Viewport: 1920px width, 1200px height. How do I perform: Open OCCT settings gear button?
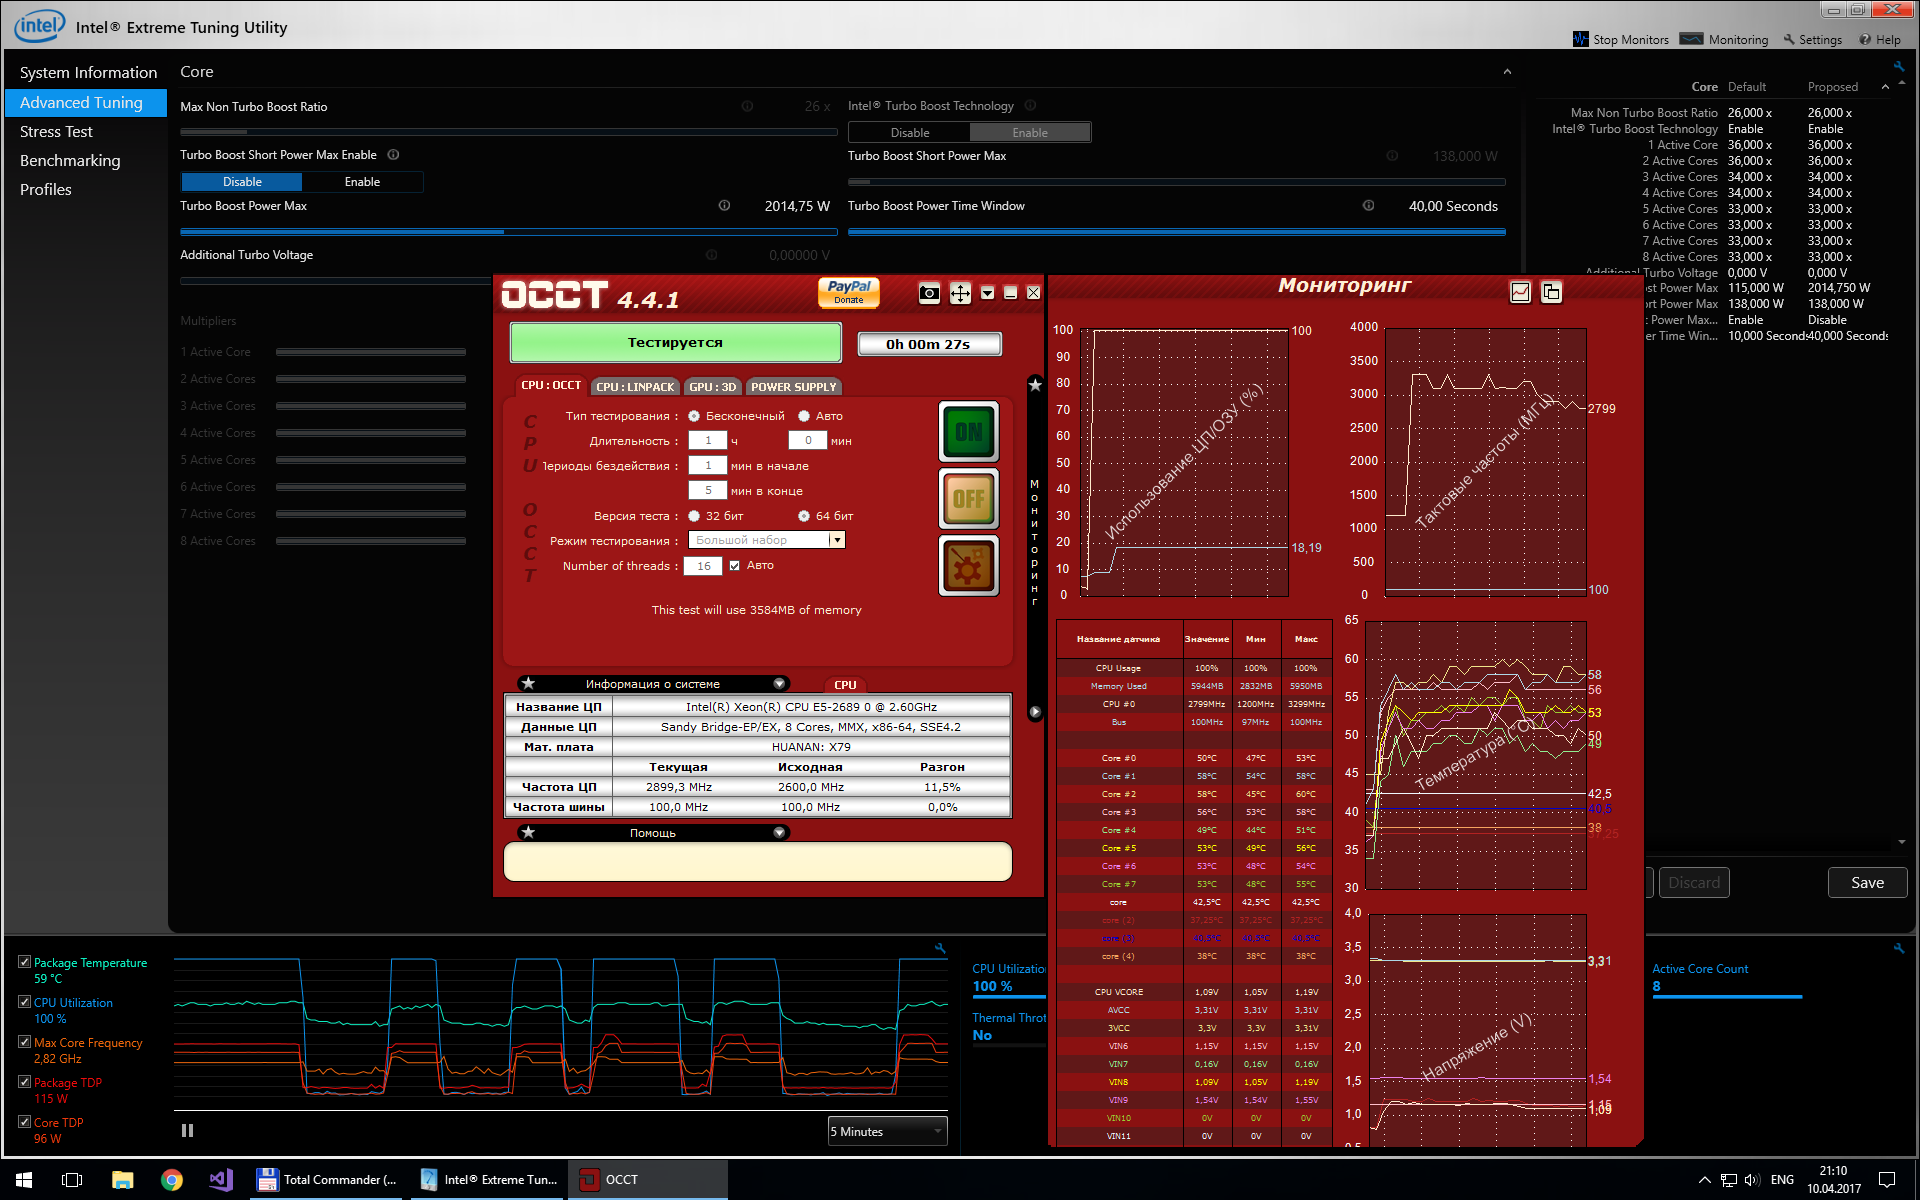point(968,566)
